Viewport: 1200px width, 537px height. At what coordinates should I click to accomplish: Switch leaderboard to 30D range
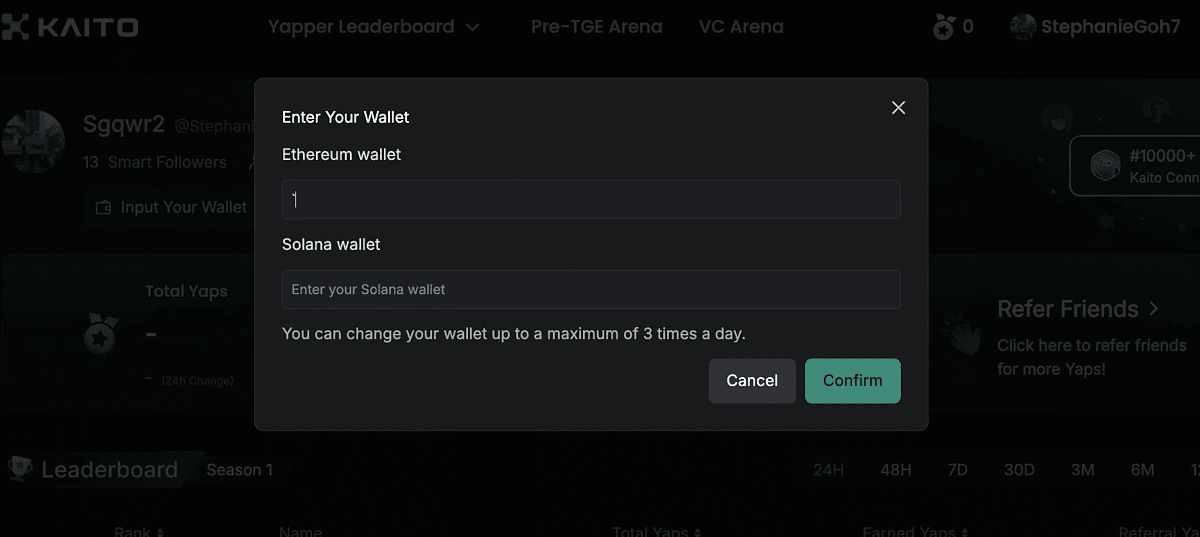[x=1019, y=470]
